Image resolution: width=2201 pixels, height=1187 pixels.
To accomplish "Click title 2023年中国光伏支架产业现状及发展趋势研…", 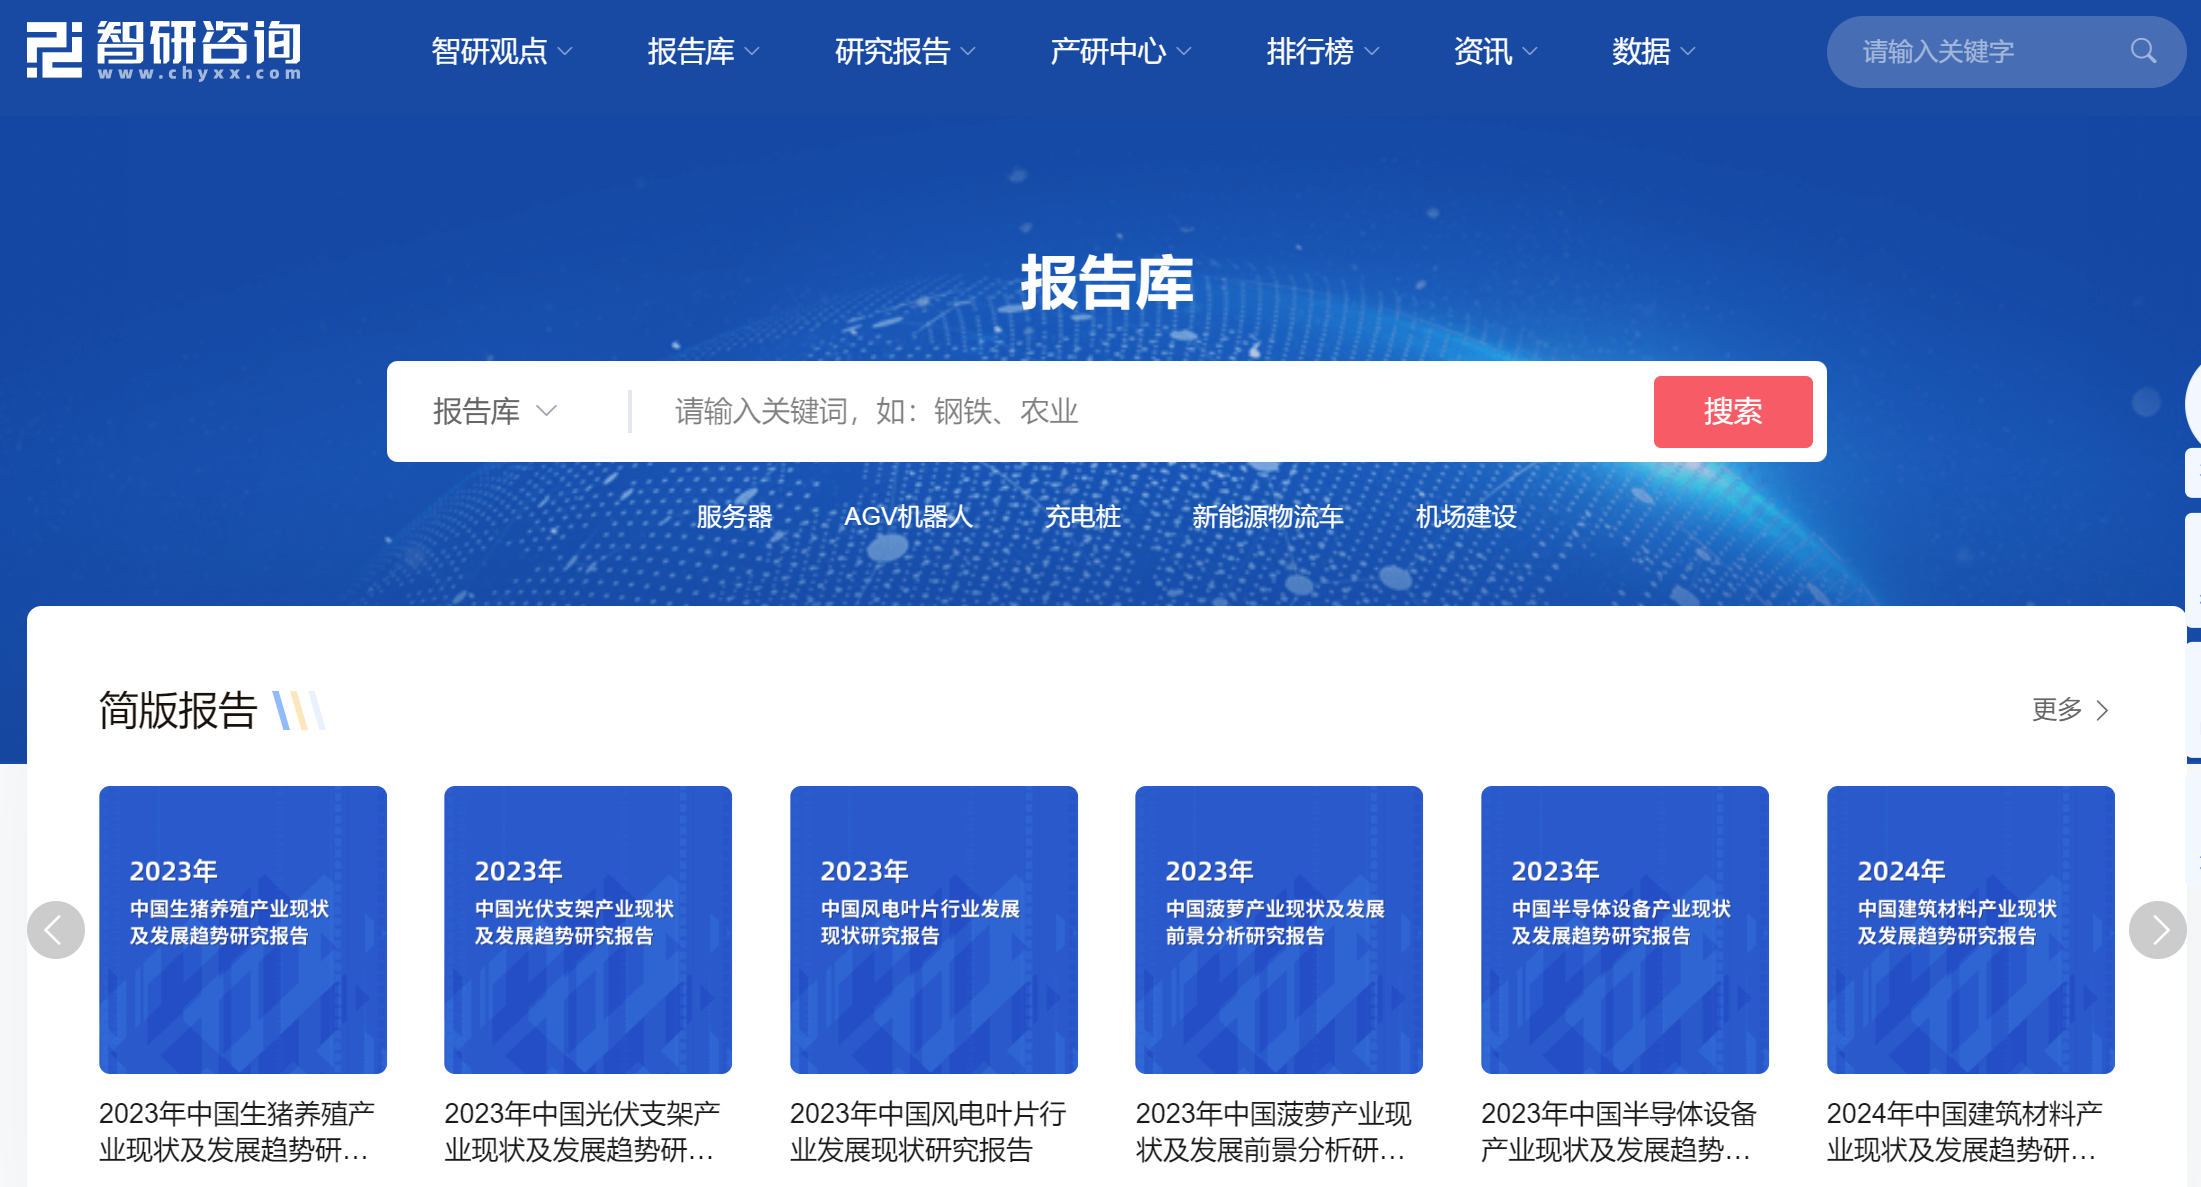I will tap(583, 1132).
